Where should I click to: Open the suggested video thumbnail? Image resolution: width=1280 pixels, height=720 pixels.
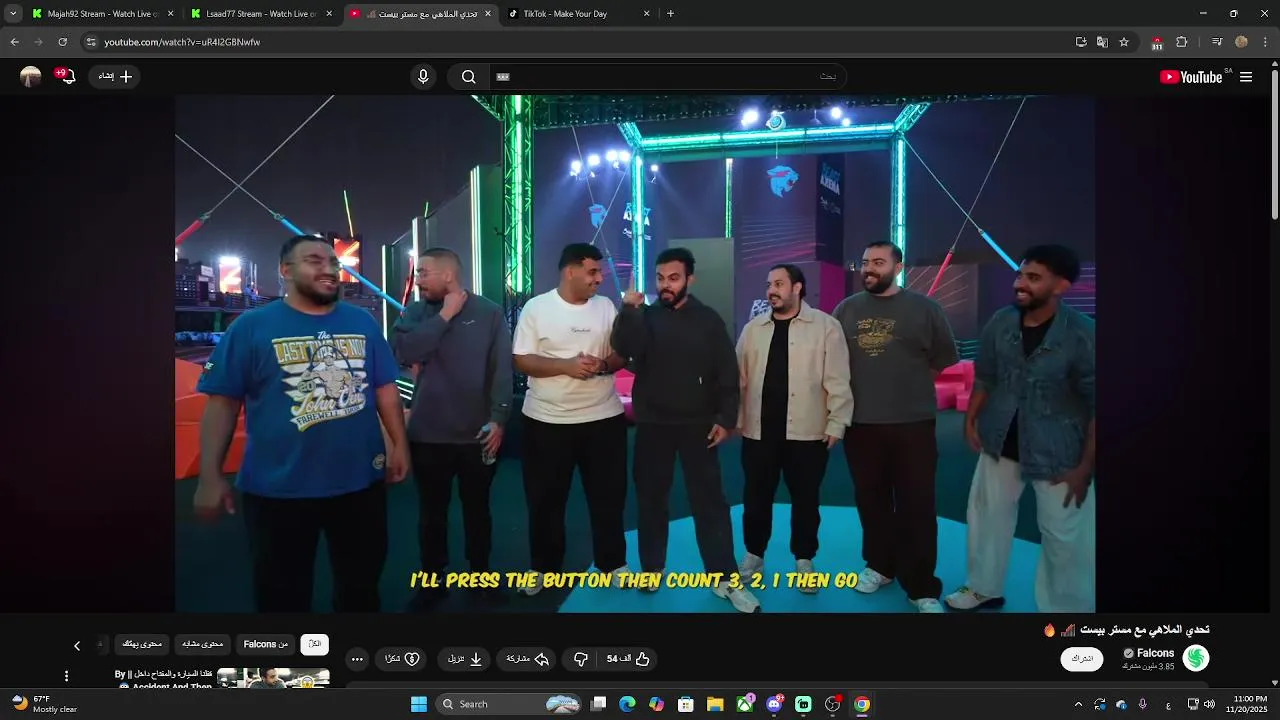(273, 679)
